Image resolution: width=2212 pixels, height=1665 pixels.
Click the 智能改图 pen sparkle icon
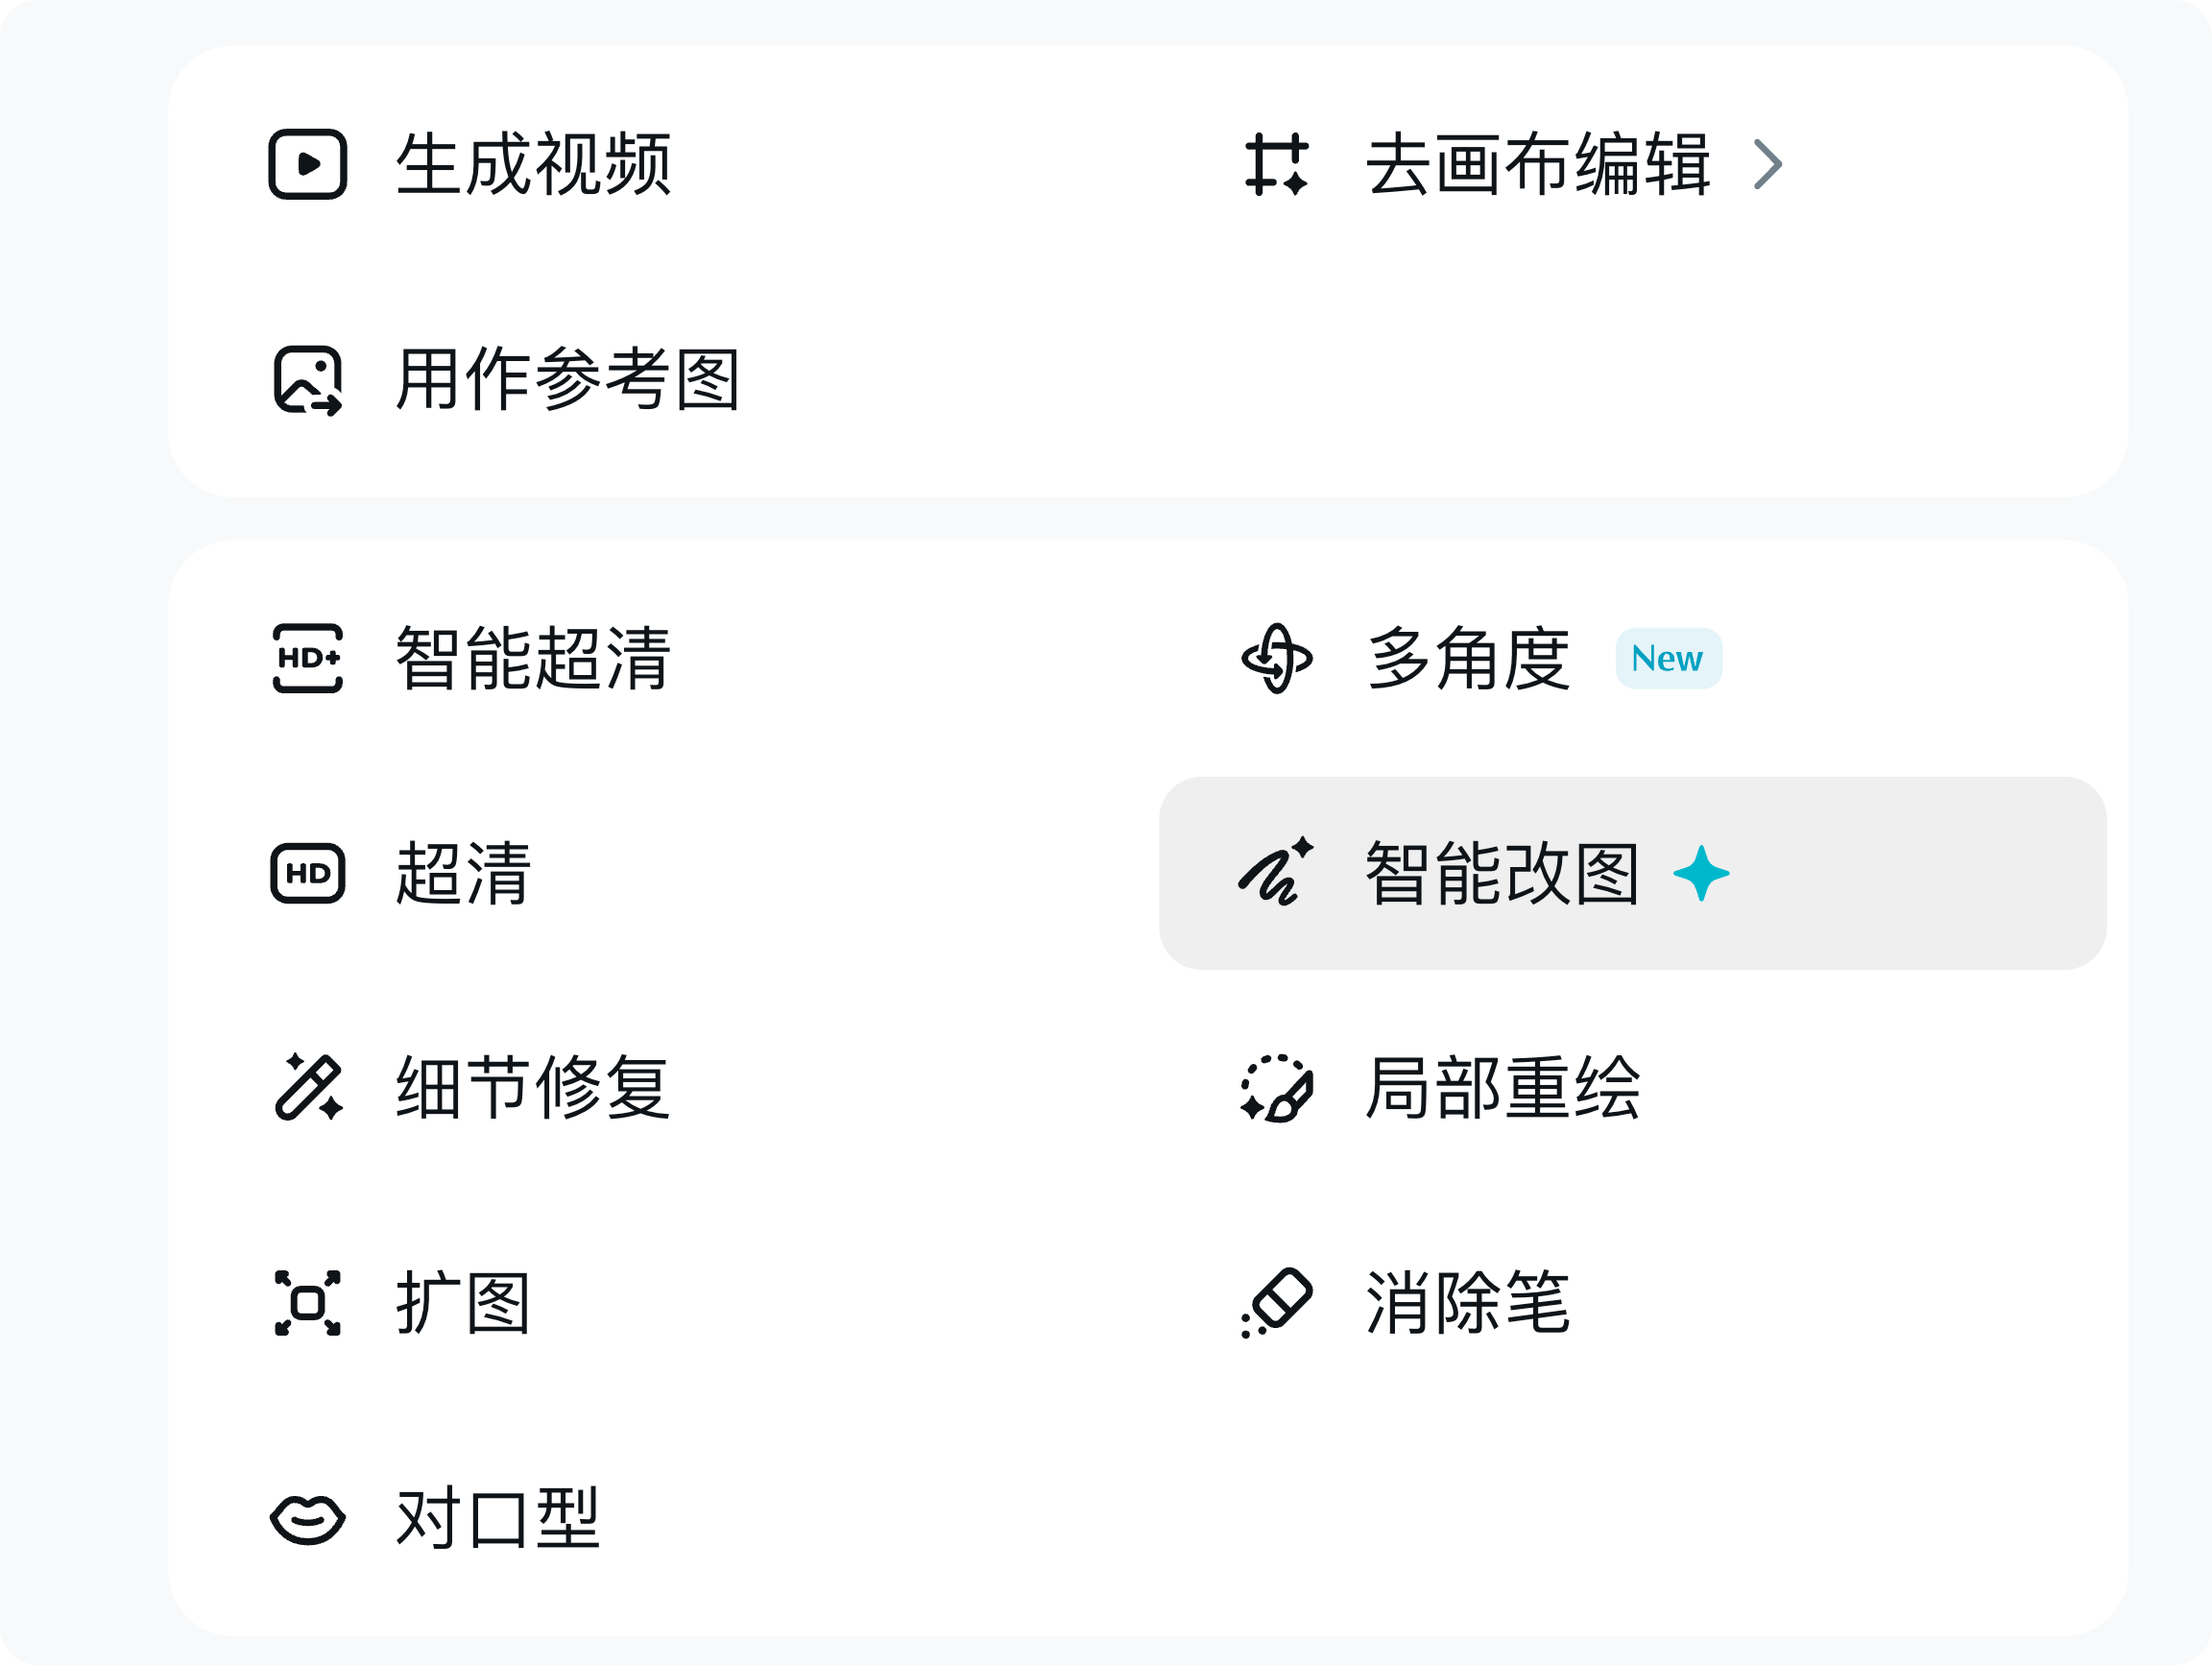click(x=1276, y=871)
